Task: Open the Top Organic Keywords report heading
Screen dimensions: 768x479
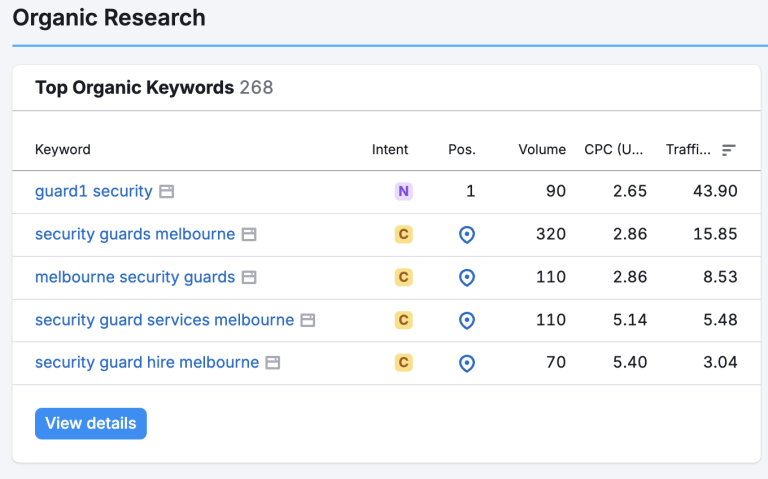Action: click(x=134, y=88)
